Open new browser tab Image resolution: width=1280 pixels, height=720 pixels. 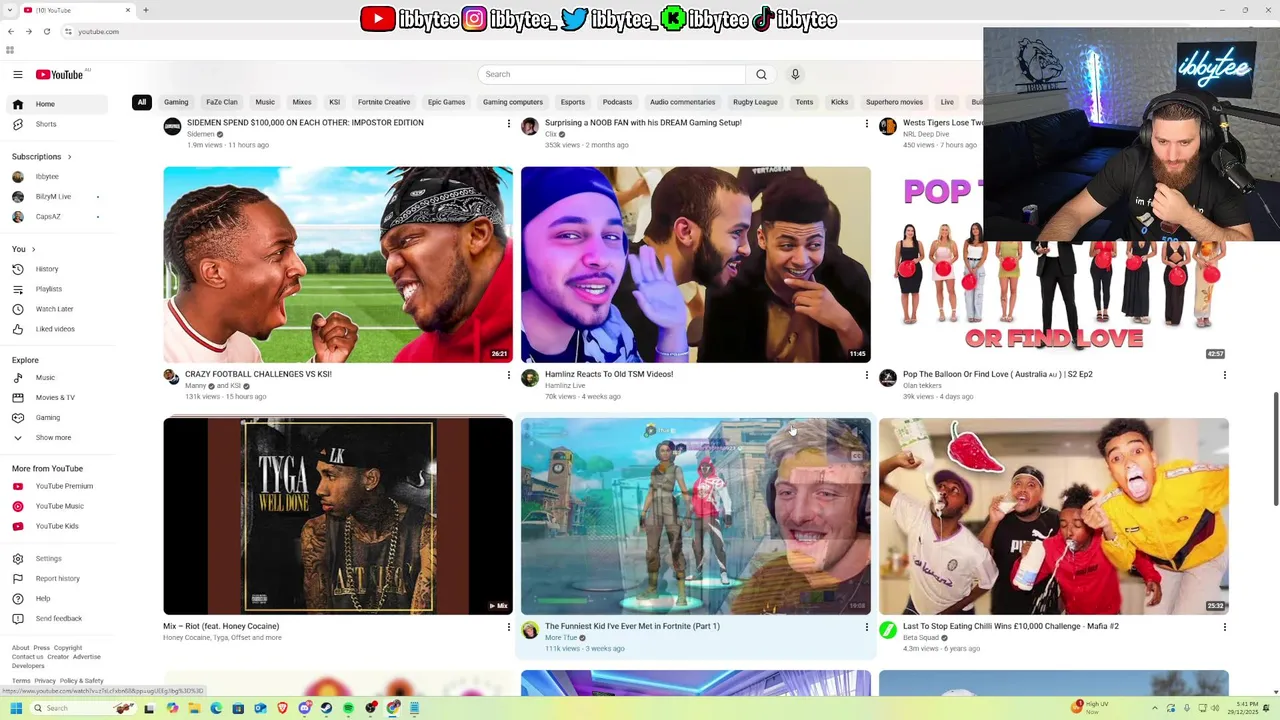click(145, 10)
